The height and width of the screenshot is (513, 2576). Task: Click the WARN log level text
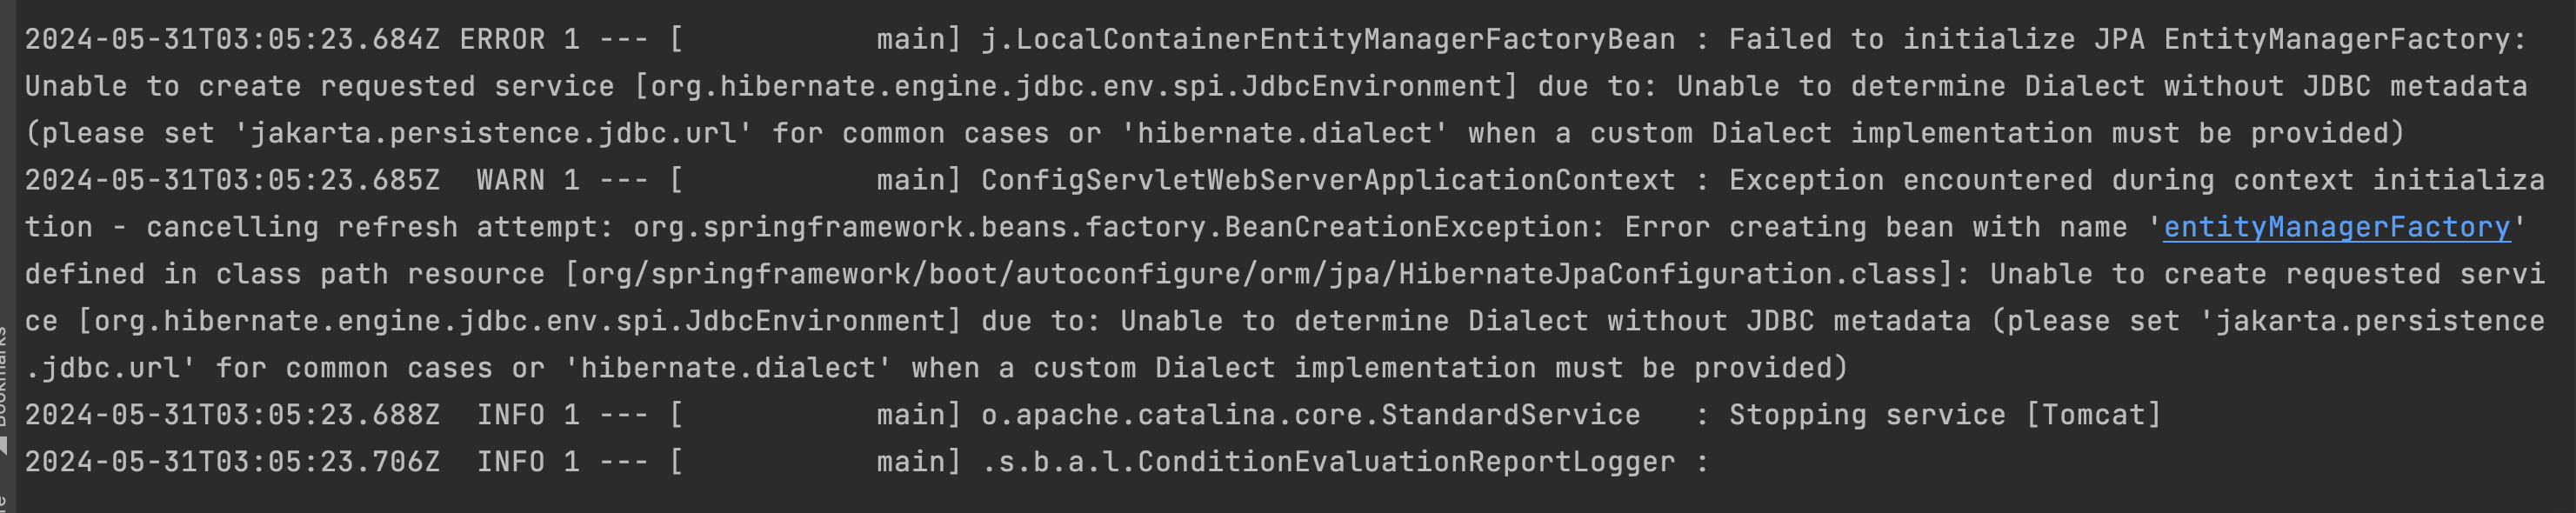tap(510, 181)
